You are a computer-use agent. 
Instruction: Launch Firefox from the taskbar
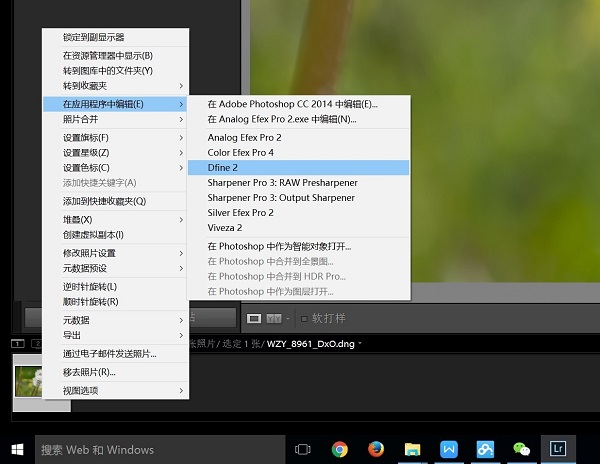pyautogui.click(x=376, y=449)
